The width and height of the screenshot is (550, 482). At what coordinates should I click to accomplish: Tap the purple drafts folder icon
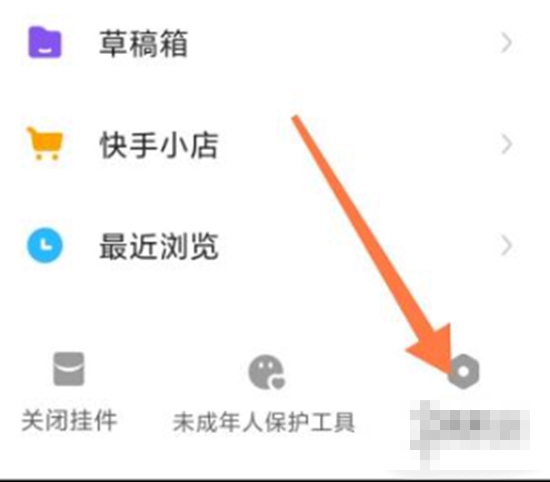click(x=45, y=42)
